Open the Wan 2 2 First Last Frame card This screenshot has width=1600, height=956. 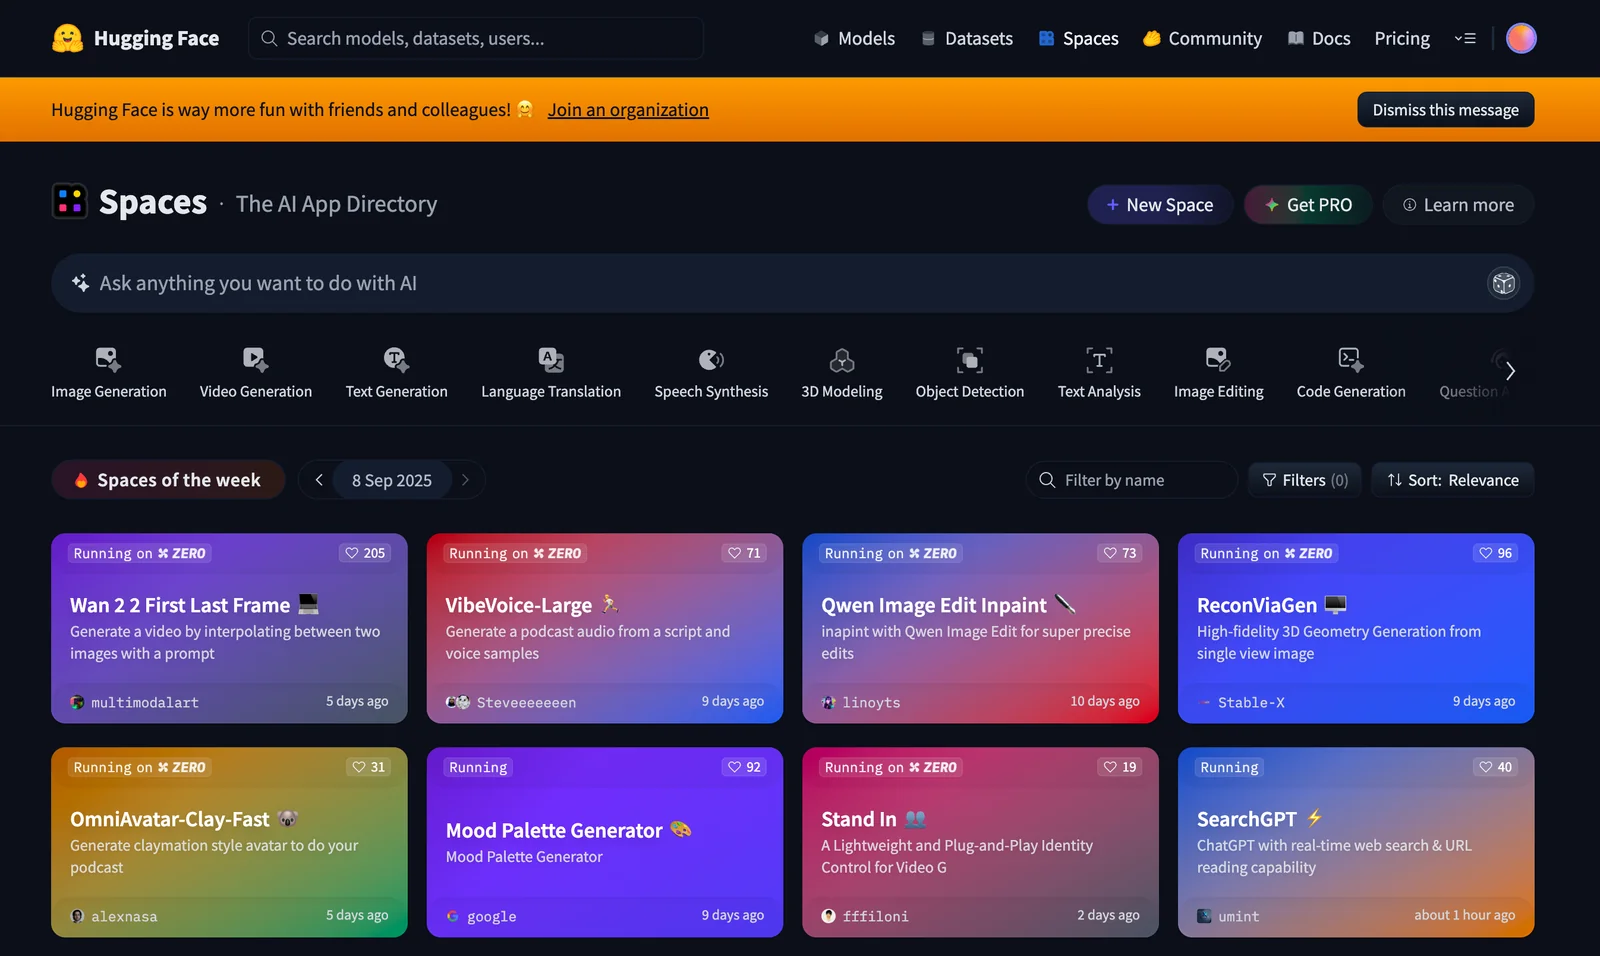click(x=229, y=628)
